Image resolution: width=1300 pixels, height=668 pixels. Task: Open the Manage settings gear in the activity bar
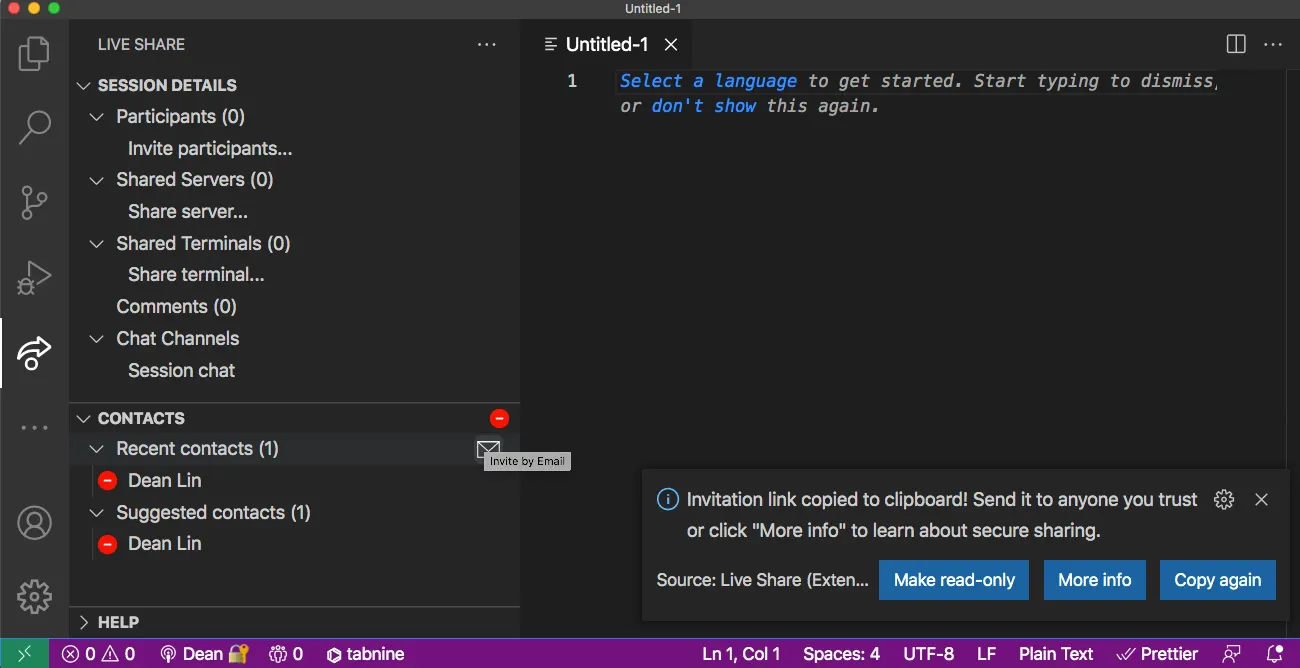(34, 596)
